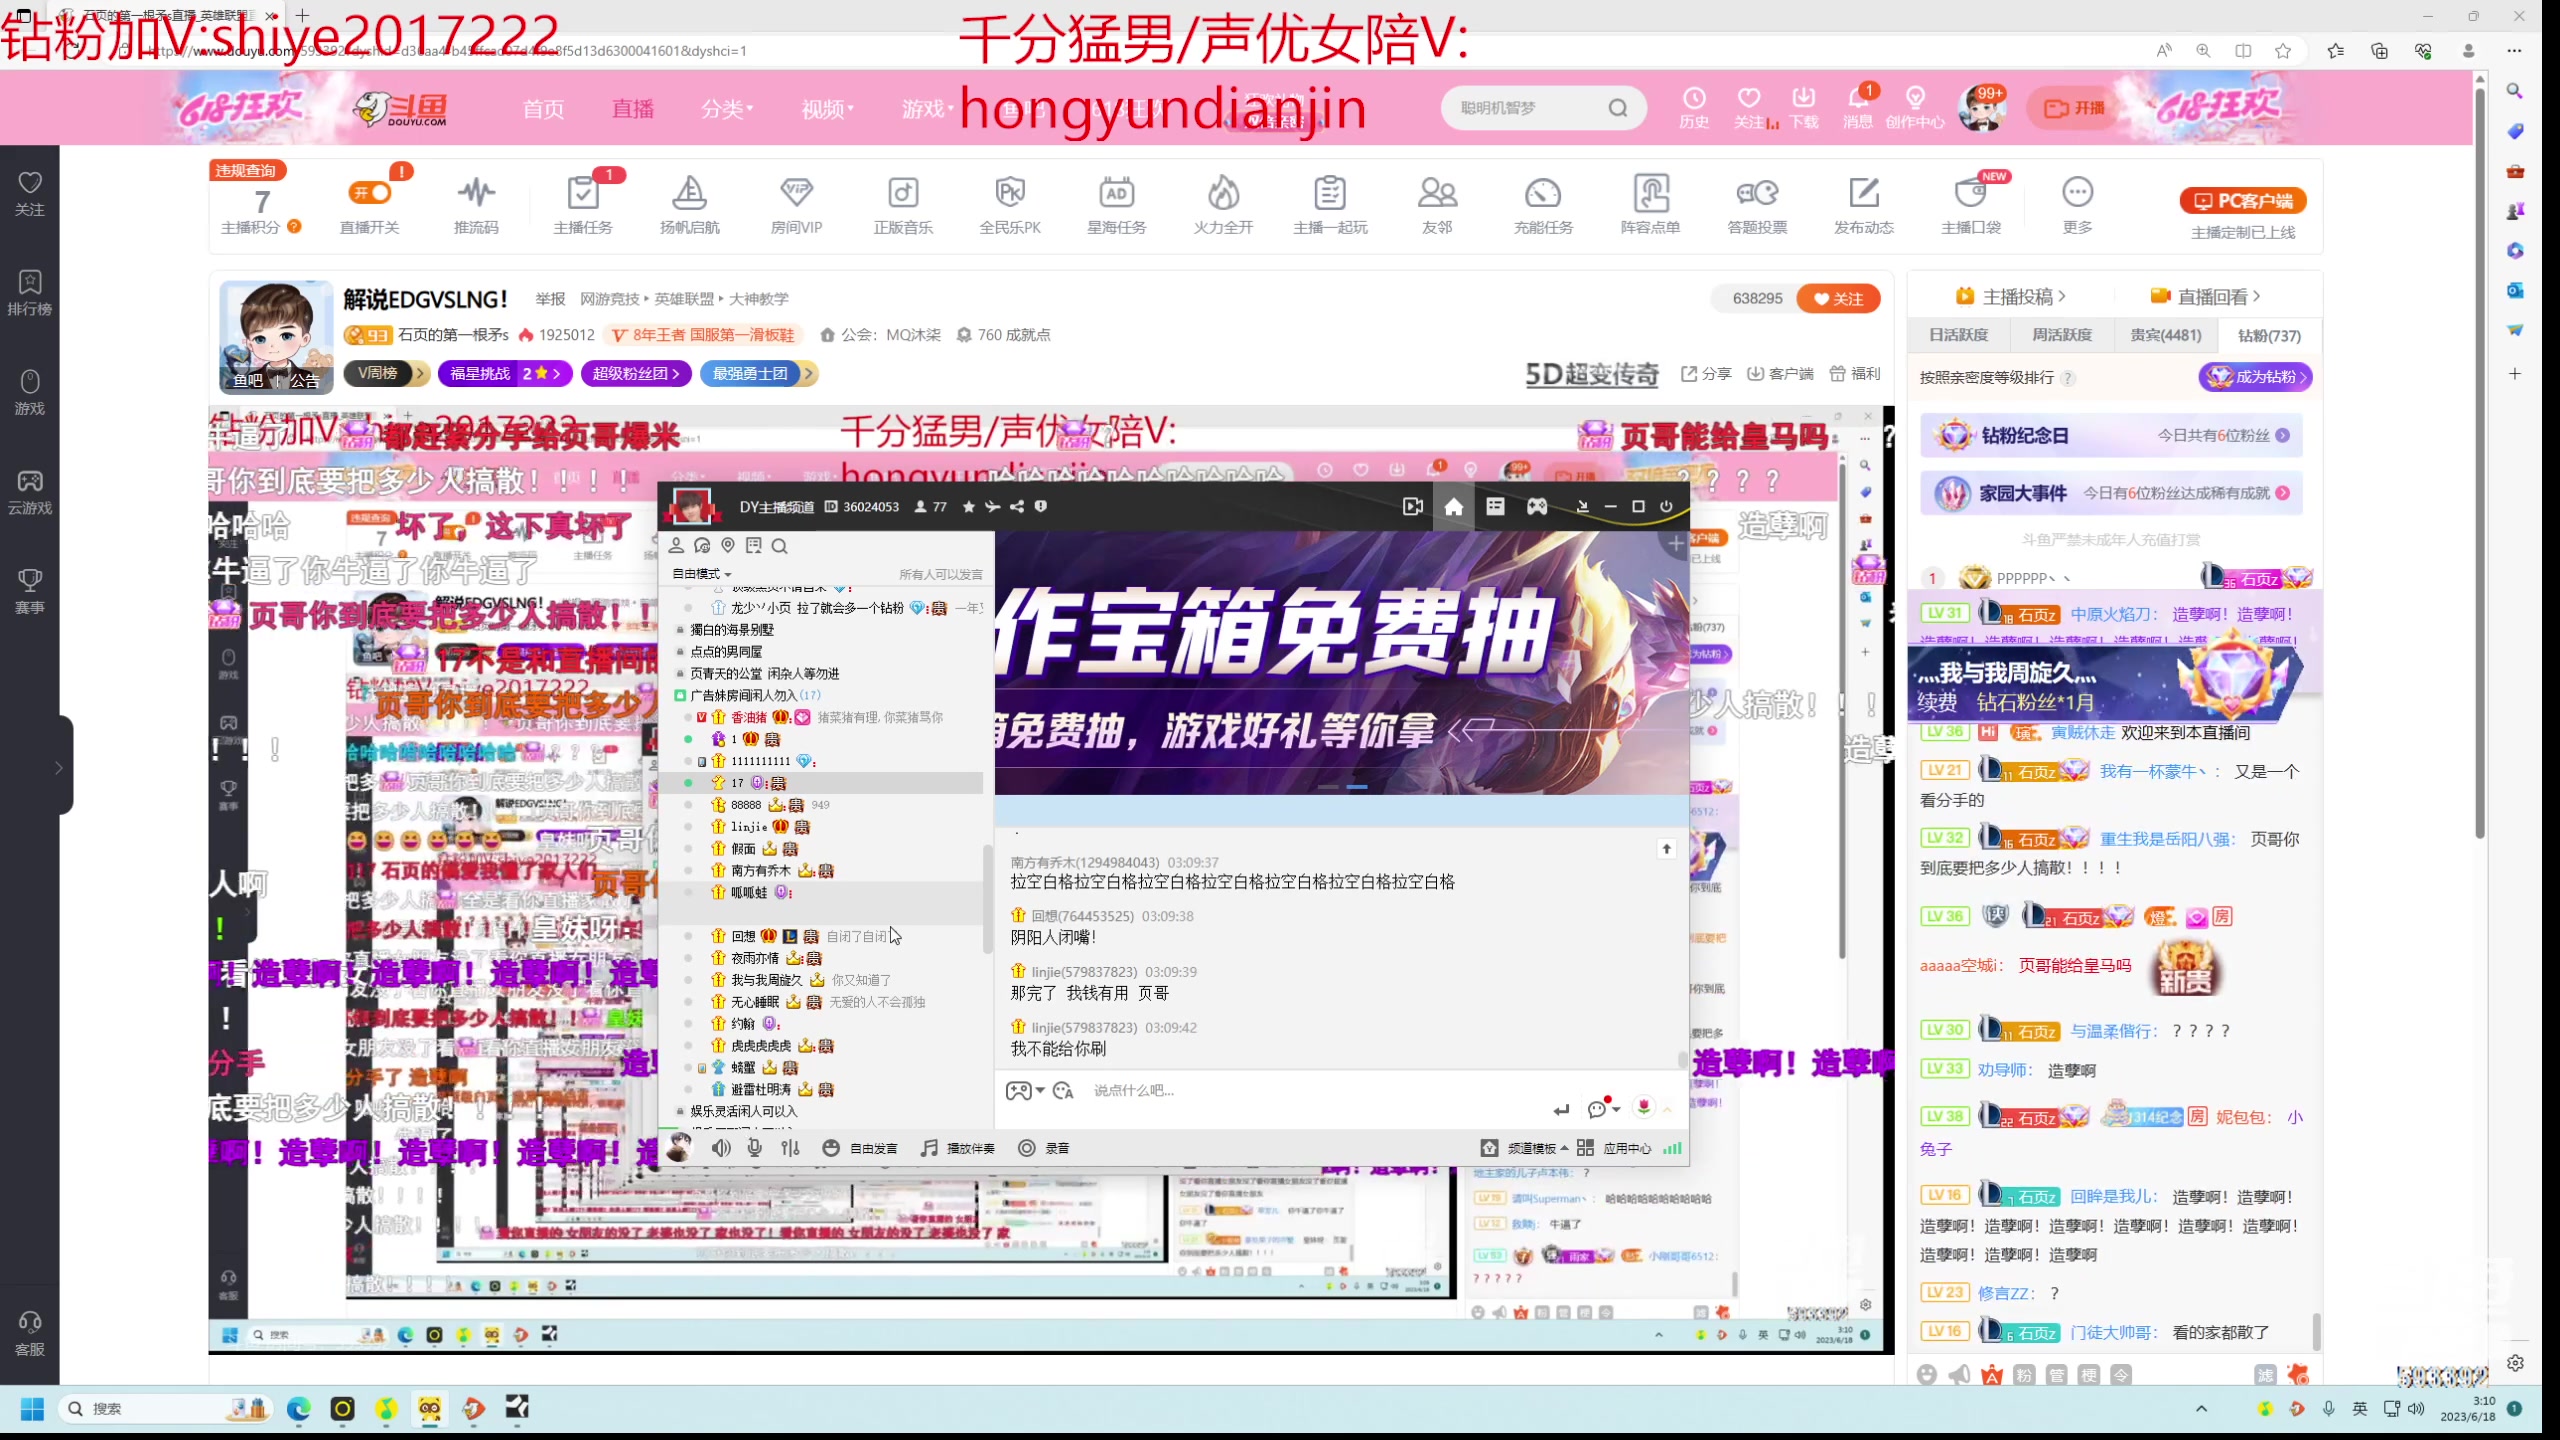Click star favorite icon in DY channel title bar
This screenshot has height=1440, width=2560.
[968, 507]
